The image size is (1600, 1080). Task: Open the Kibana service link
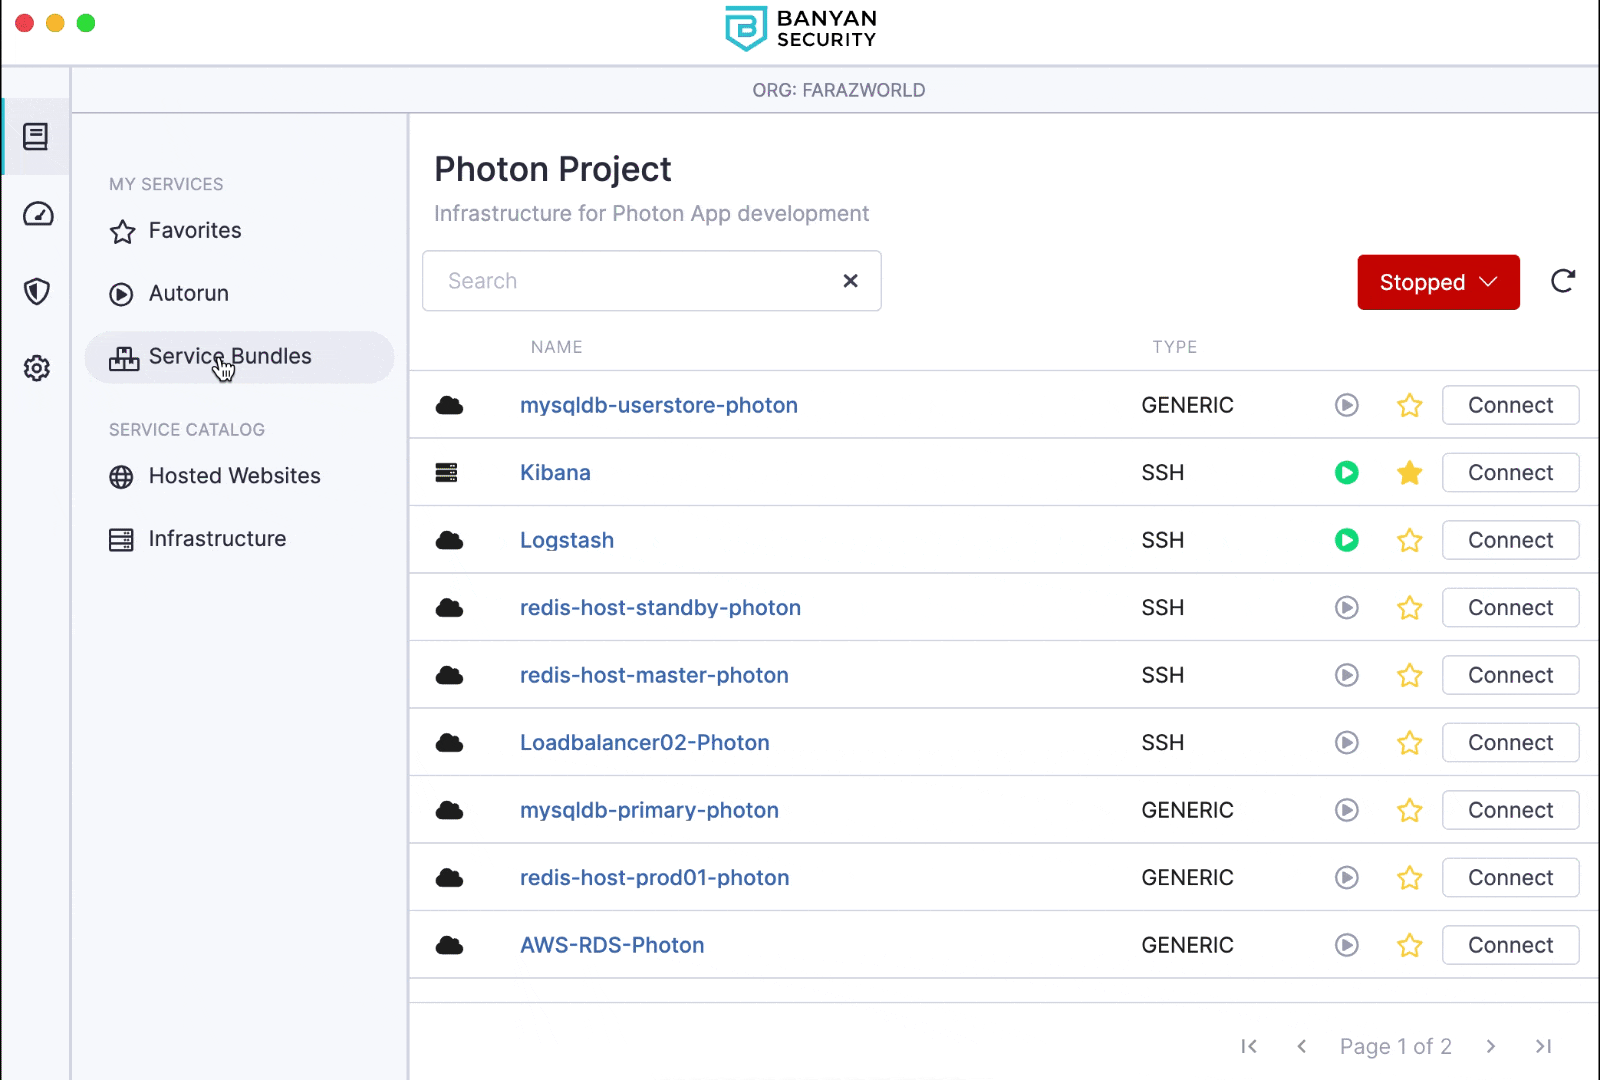(x=555, y=472)
